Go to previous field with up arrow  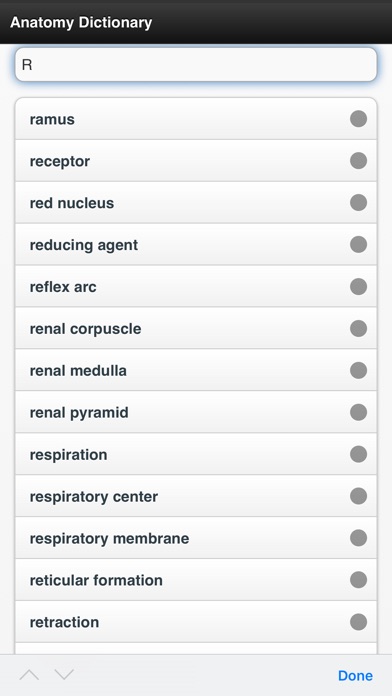(29, 675)
